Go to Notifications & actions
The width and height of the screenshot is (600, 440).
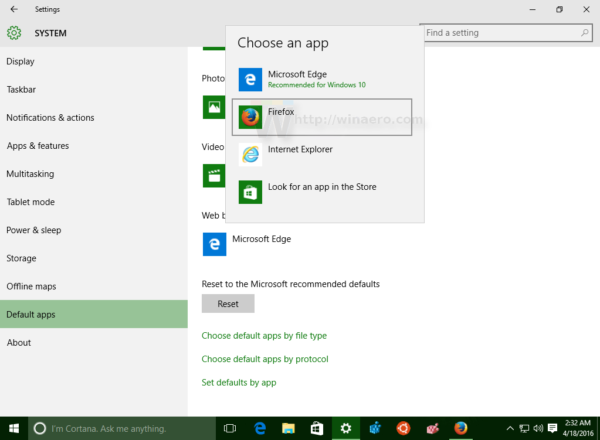pyautogui.click(x=94, y=117)
